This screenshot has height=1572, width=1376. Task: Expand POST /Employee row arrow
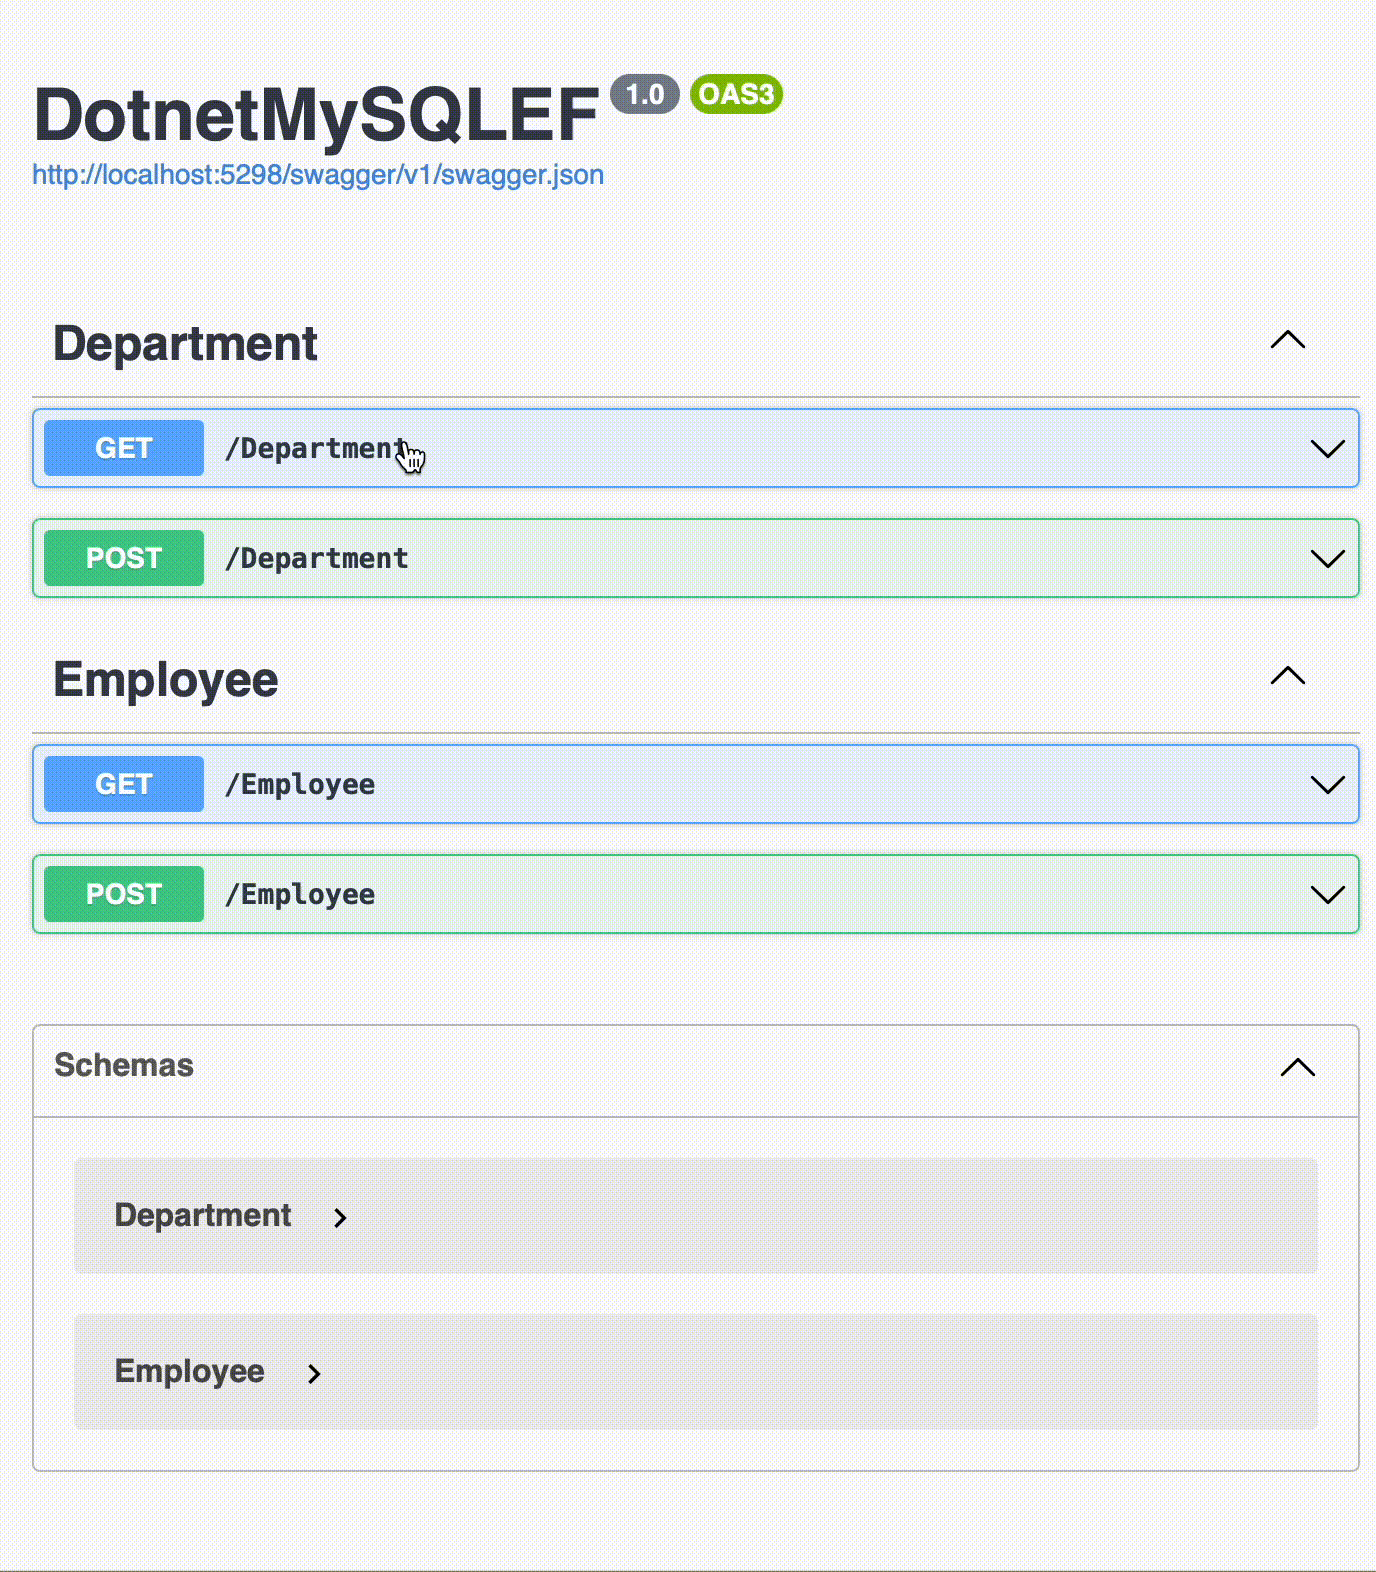(1327, 895)
